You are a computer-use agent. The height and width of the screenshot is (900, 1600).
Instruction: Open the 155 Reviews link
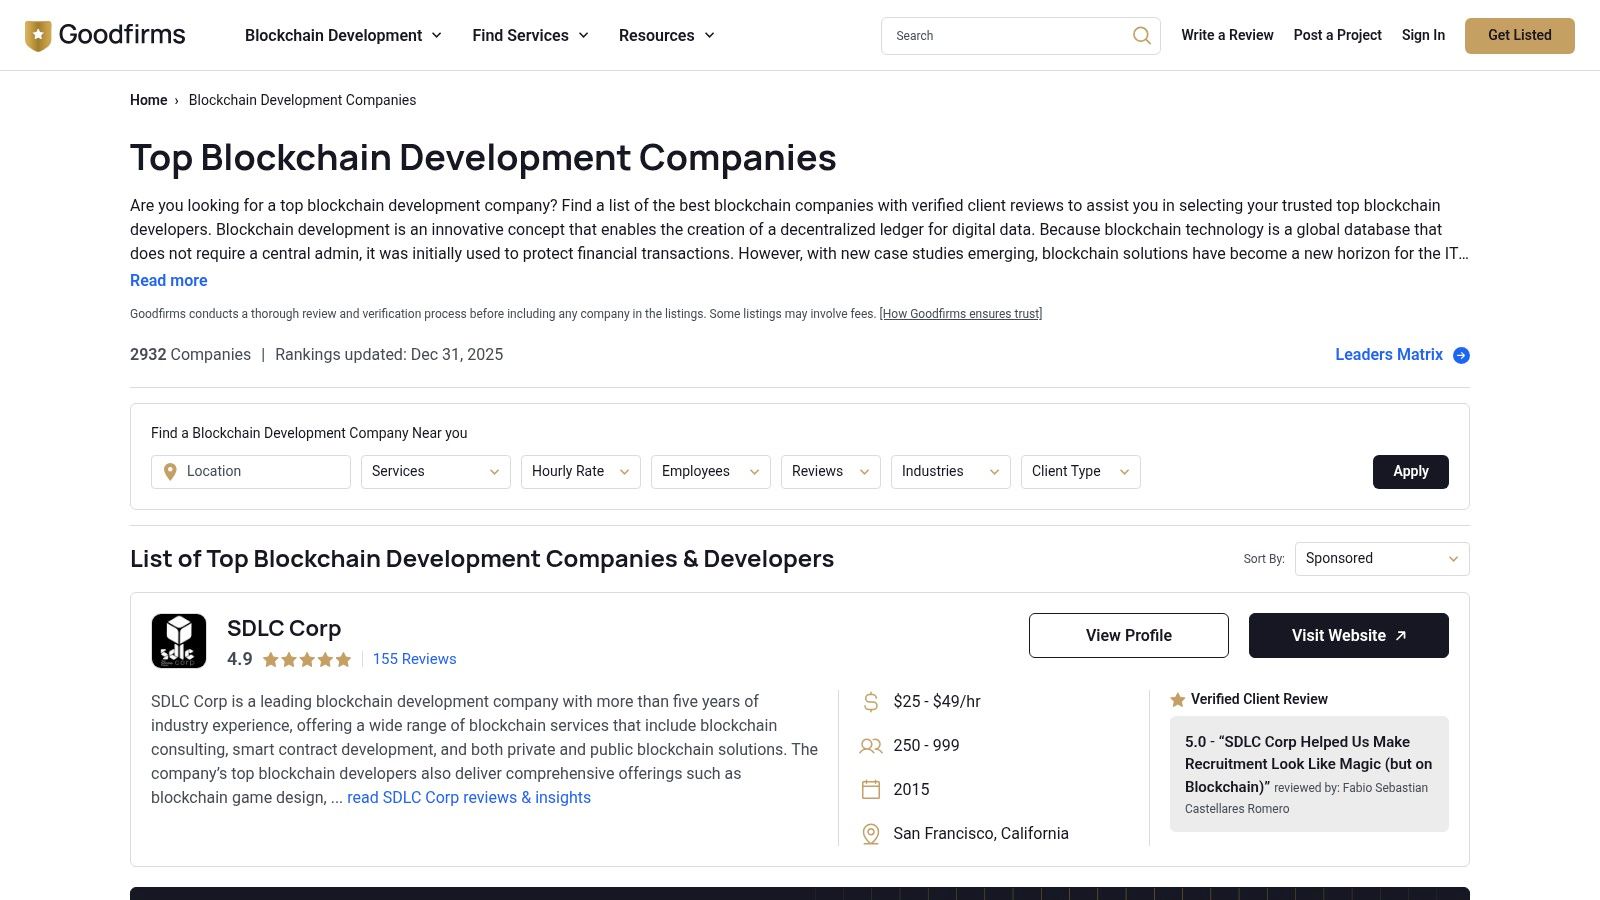pyautogui.click(x=414, y=659)
